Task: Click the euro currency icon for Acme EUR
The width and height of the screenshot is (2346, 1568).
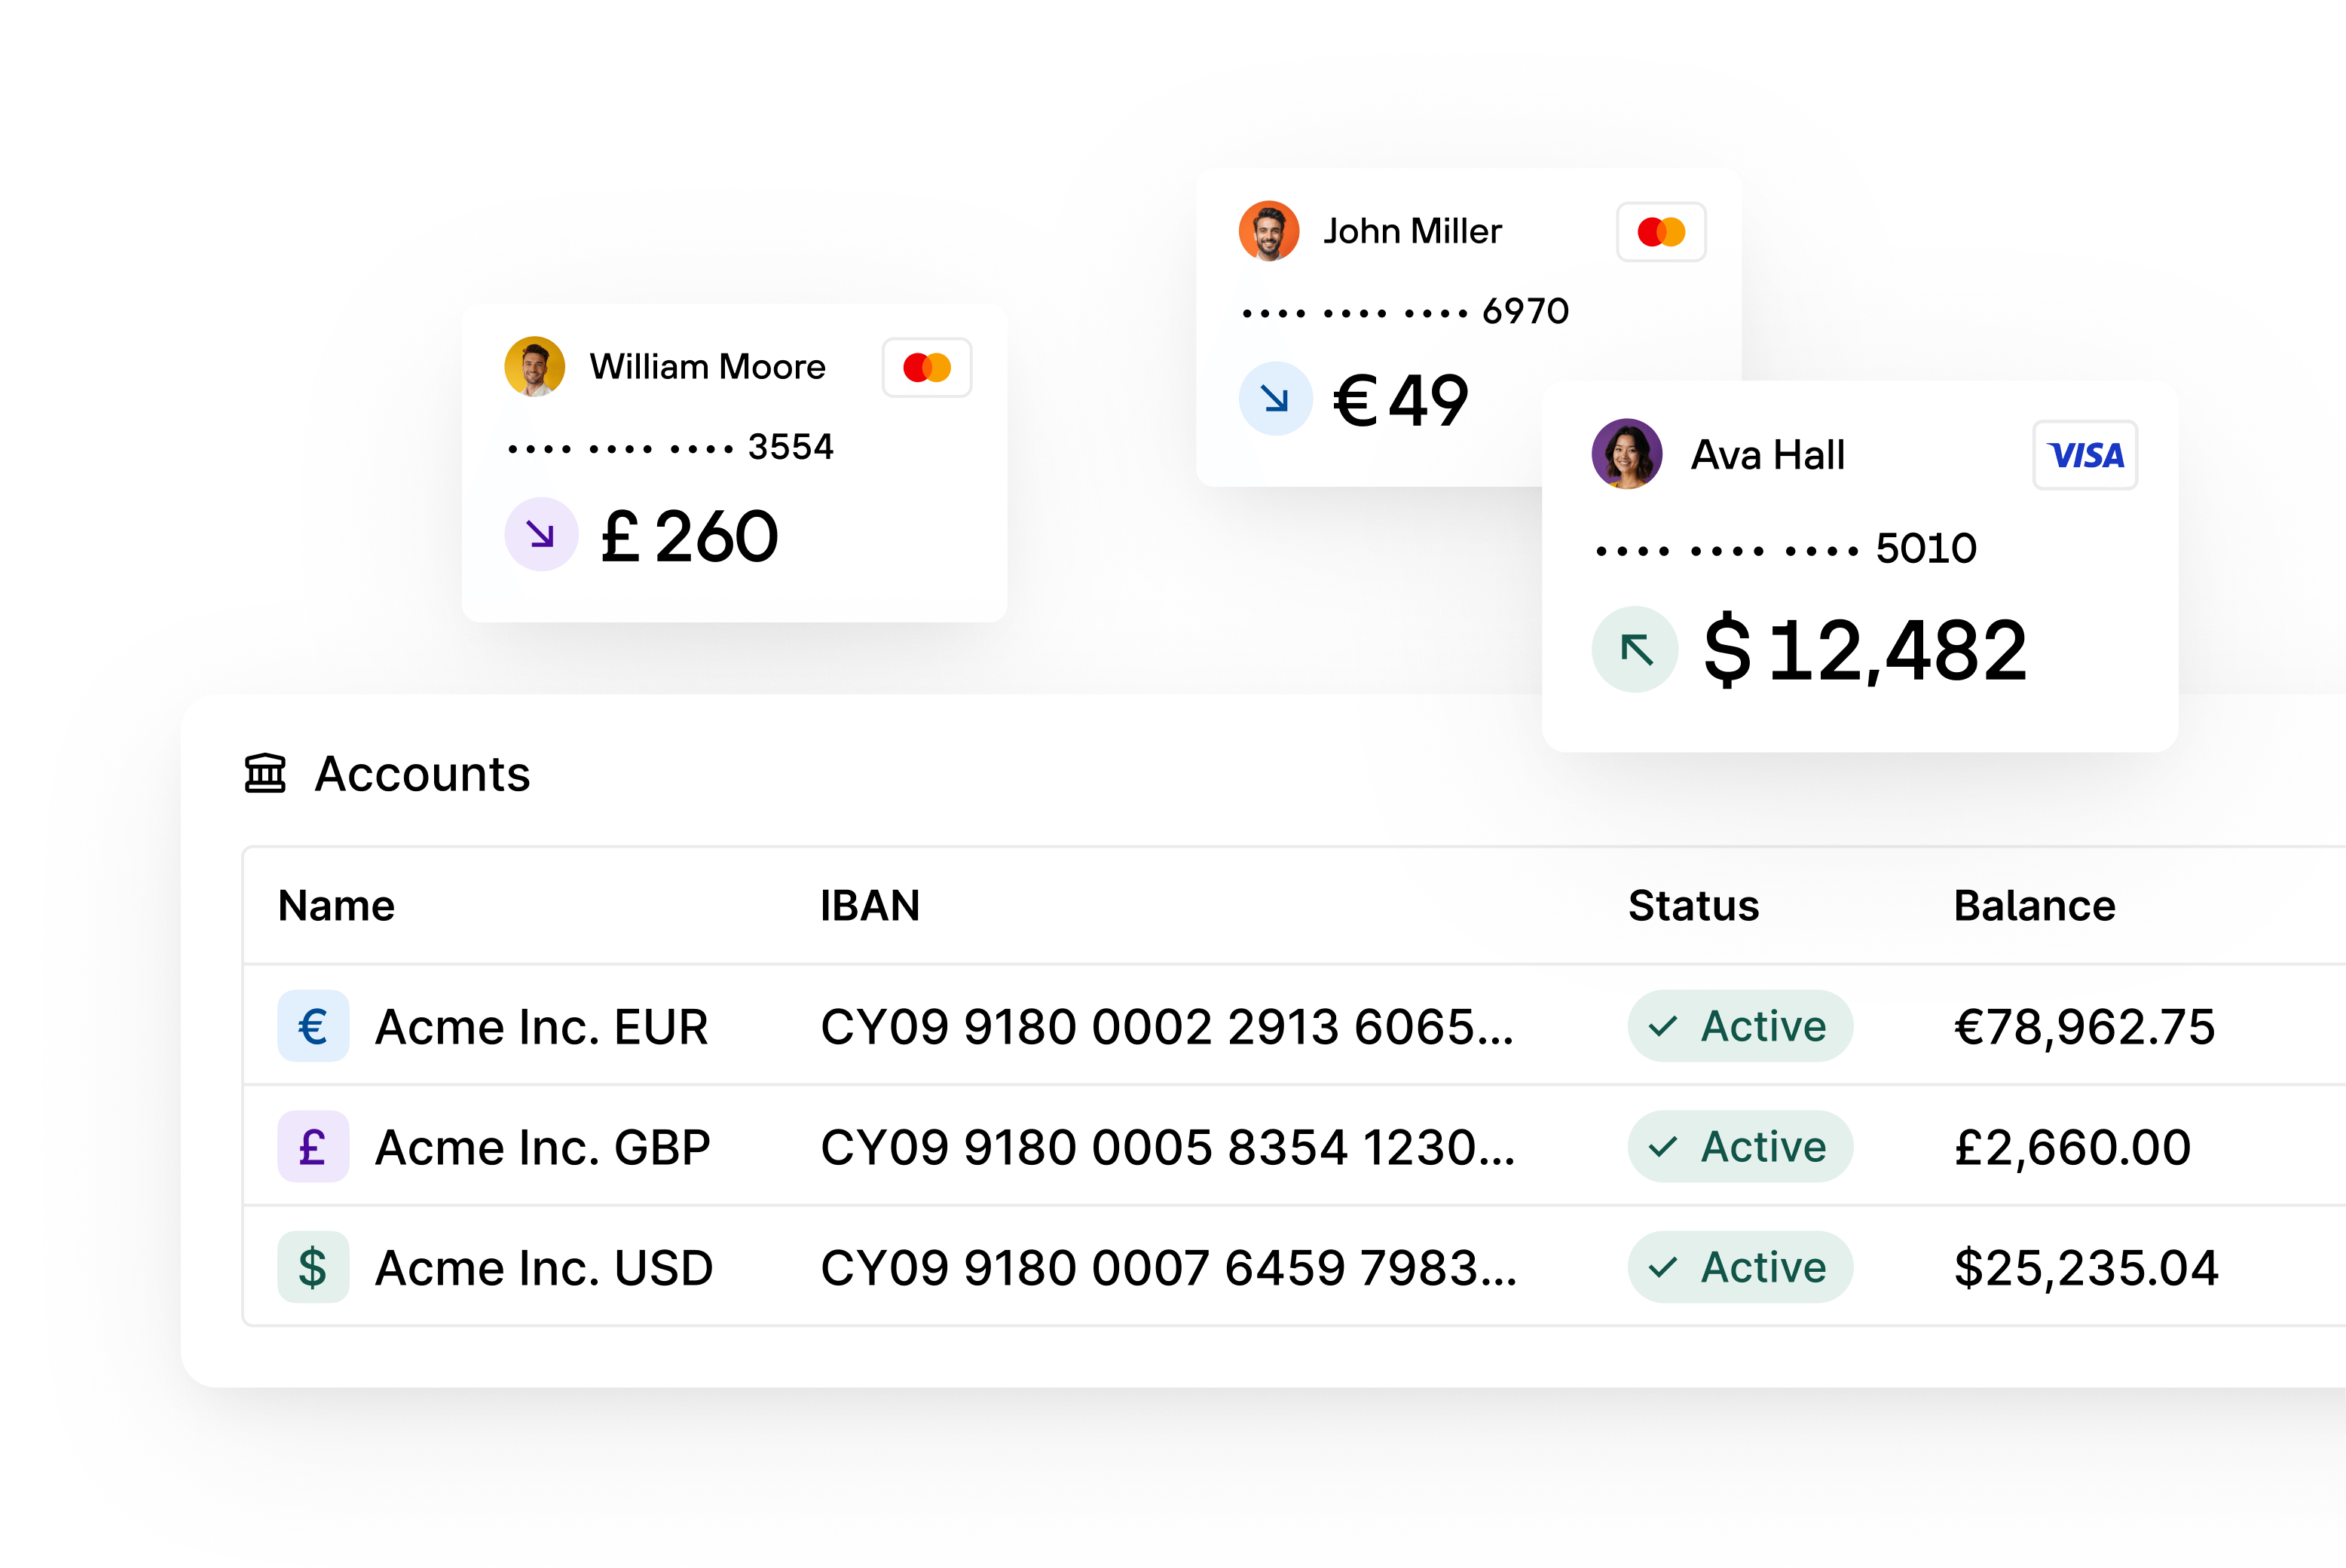Action: click(x=313, y=1026)
